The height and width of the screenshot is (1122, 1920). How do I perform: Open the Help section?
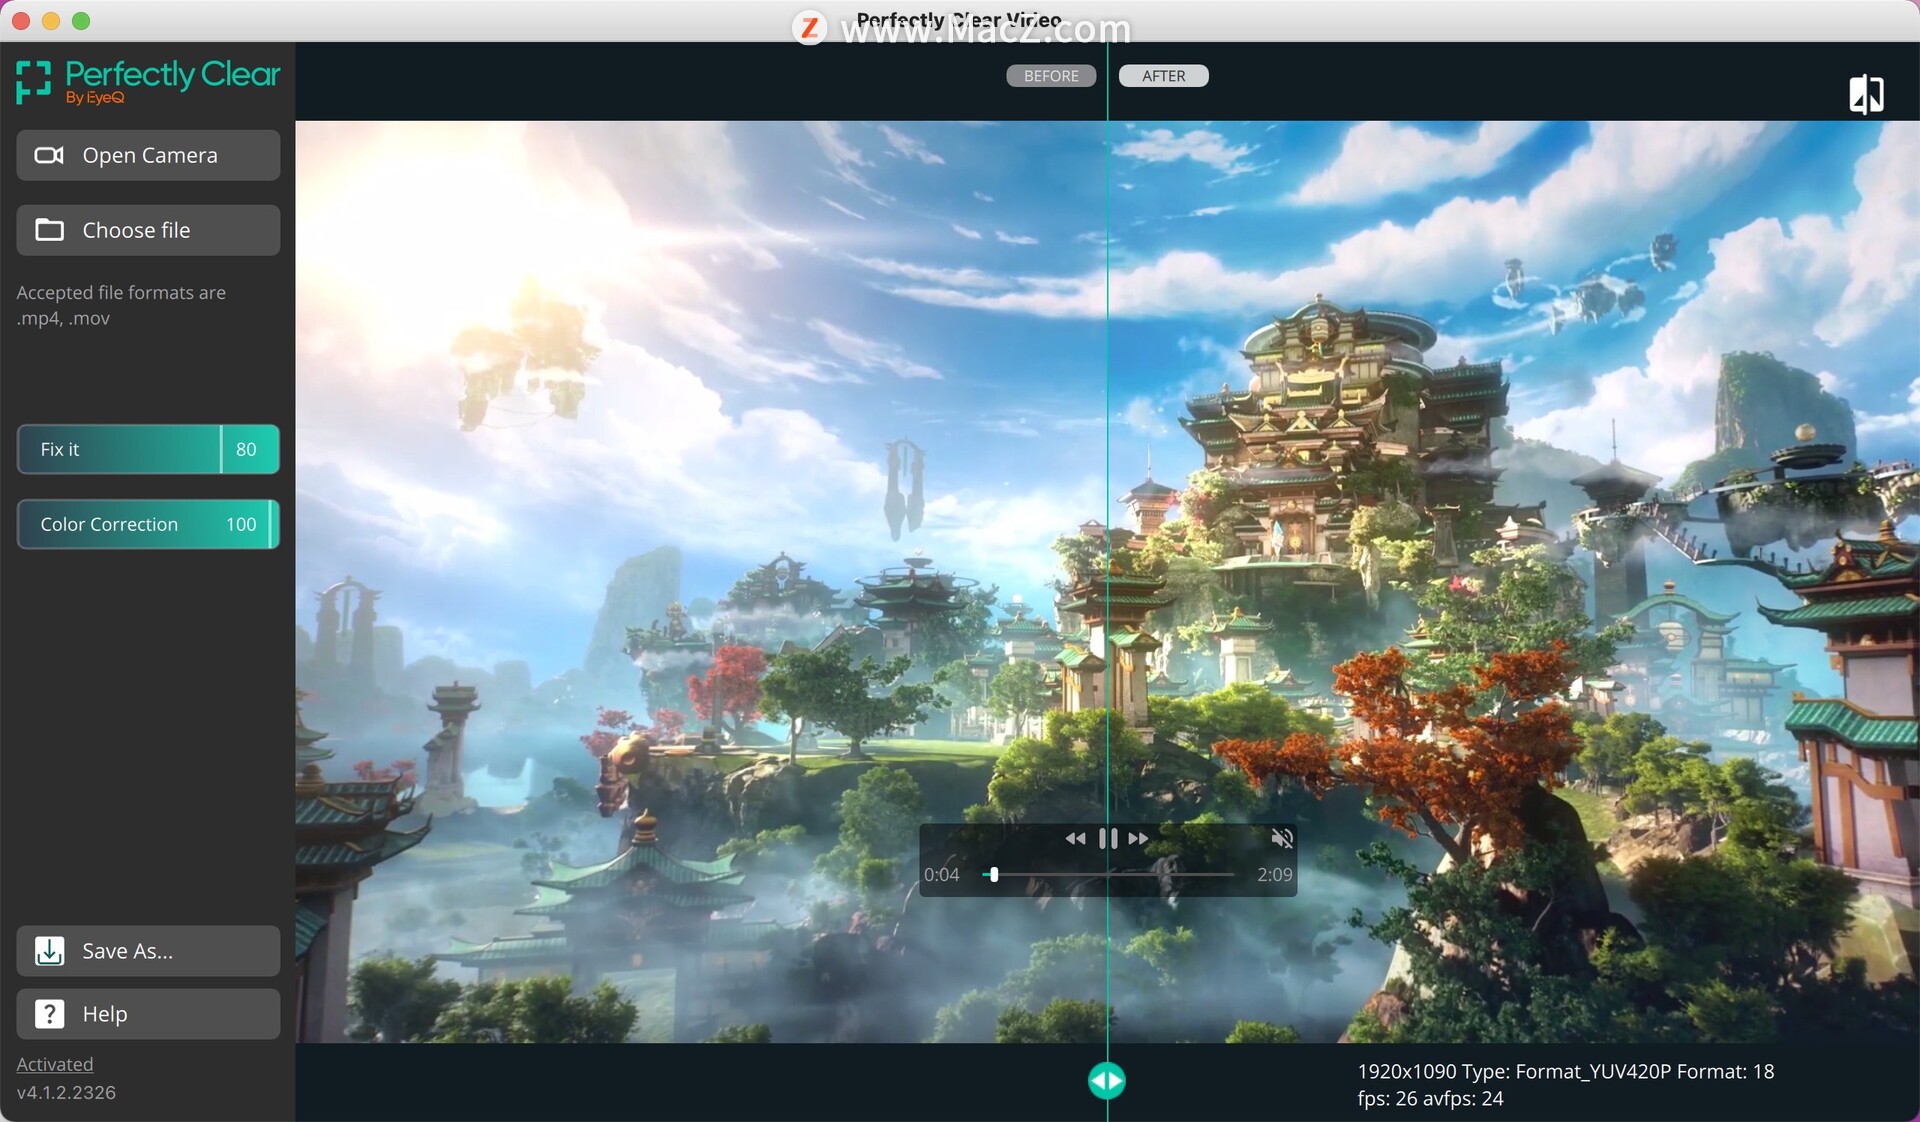coord(148,1014)
